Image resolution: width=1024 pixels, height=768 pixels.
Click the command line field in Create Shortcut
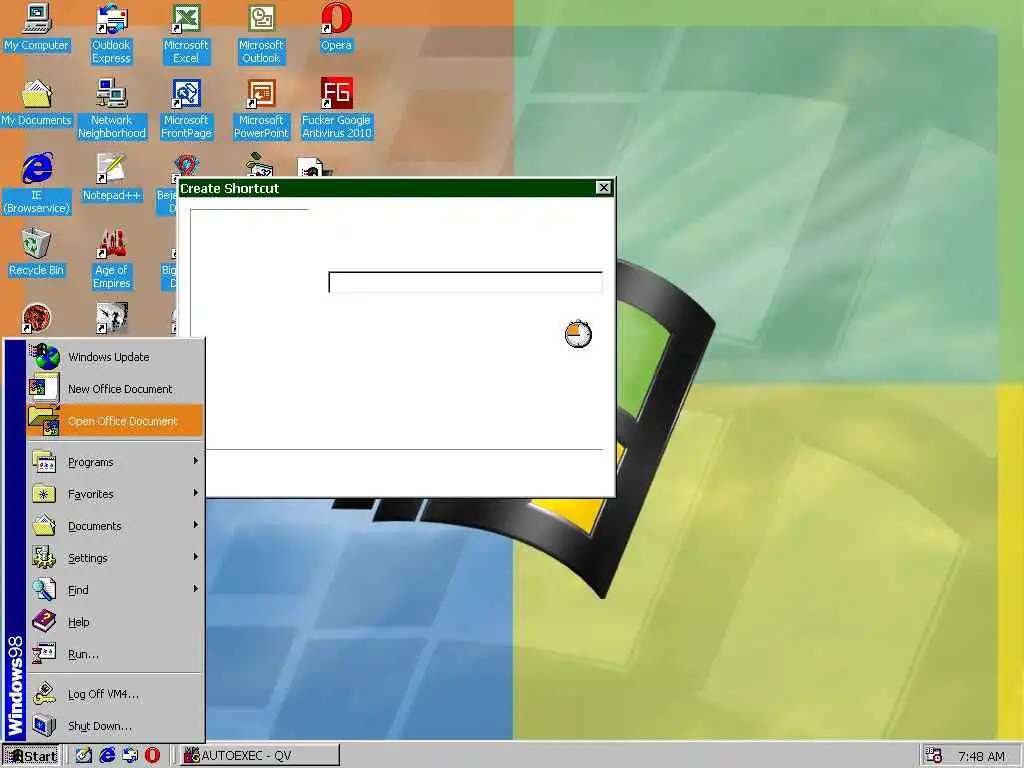[465, 283]
